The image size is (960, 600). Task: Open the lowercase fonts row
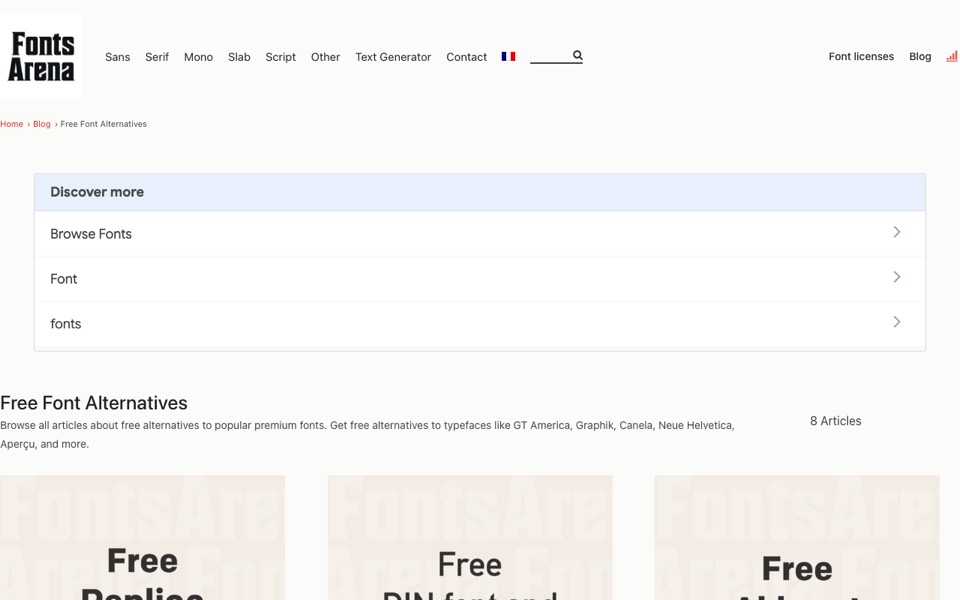[x=480, y=324]
